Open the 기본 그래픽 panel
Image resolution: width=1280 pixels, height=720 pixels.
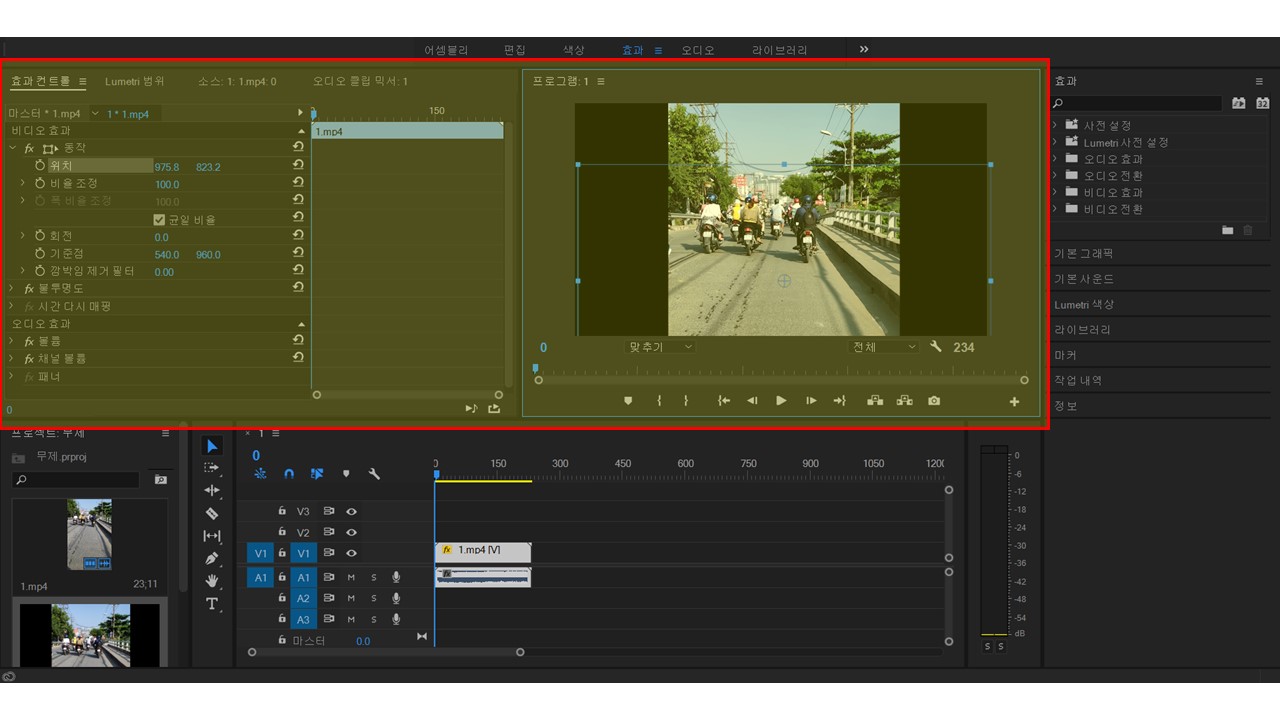(1083, 254)
